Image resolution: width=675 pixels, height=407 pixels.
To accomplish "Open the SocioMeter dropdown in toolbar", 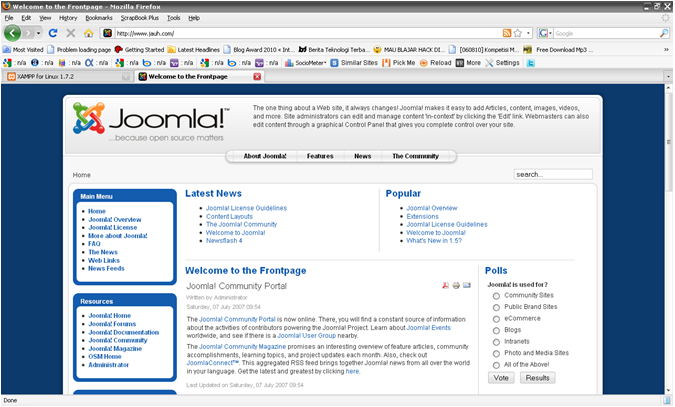I will [x=306, y=63].
